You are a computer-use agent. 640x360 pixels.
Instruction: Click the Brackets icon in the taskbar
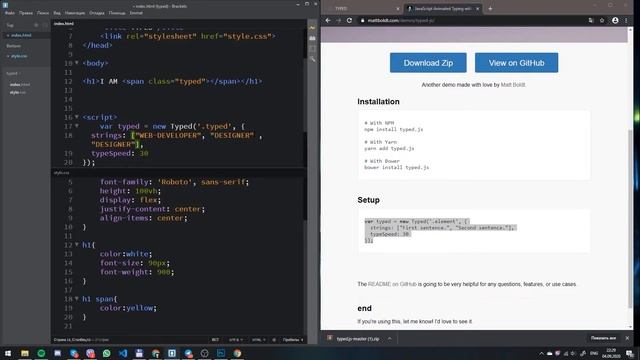click(x=172, y=353)
